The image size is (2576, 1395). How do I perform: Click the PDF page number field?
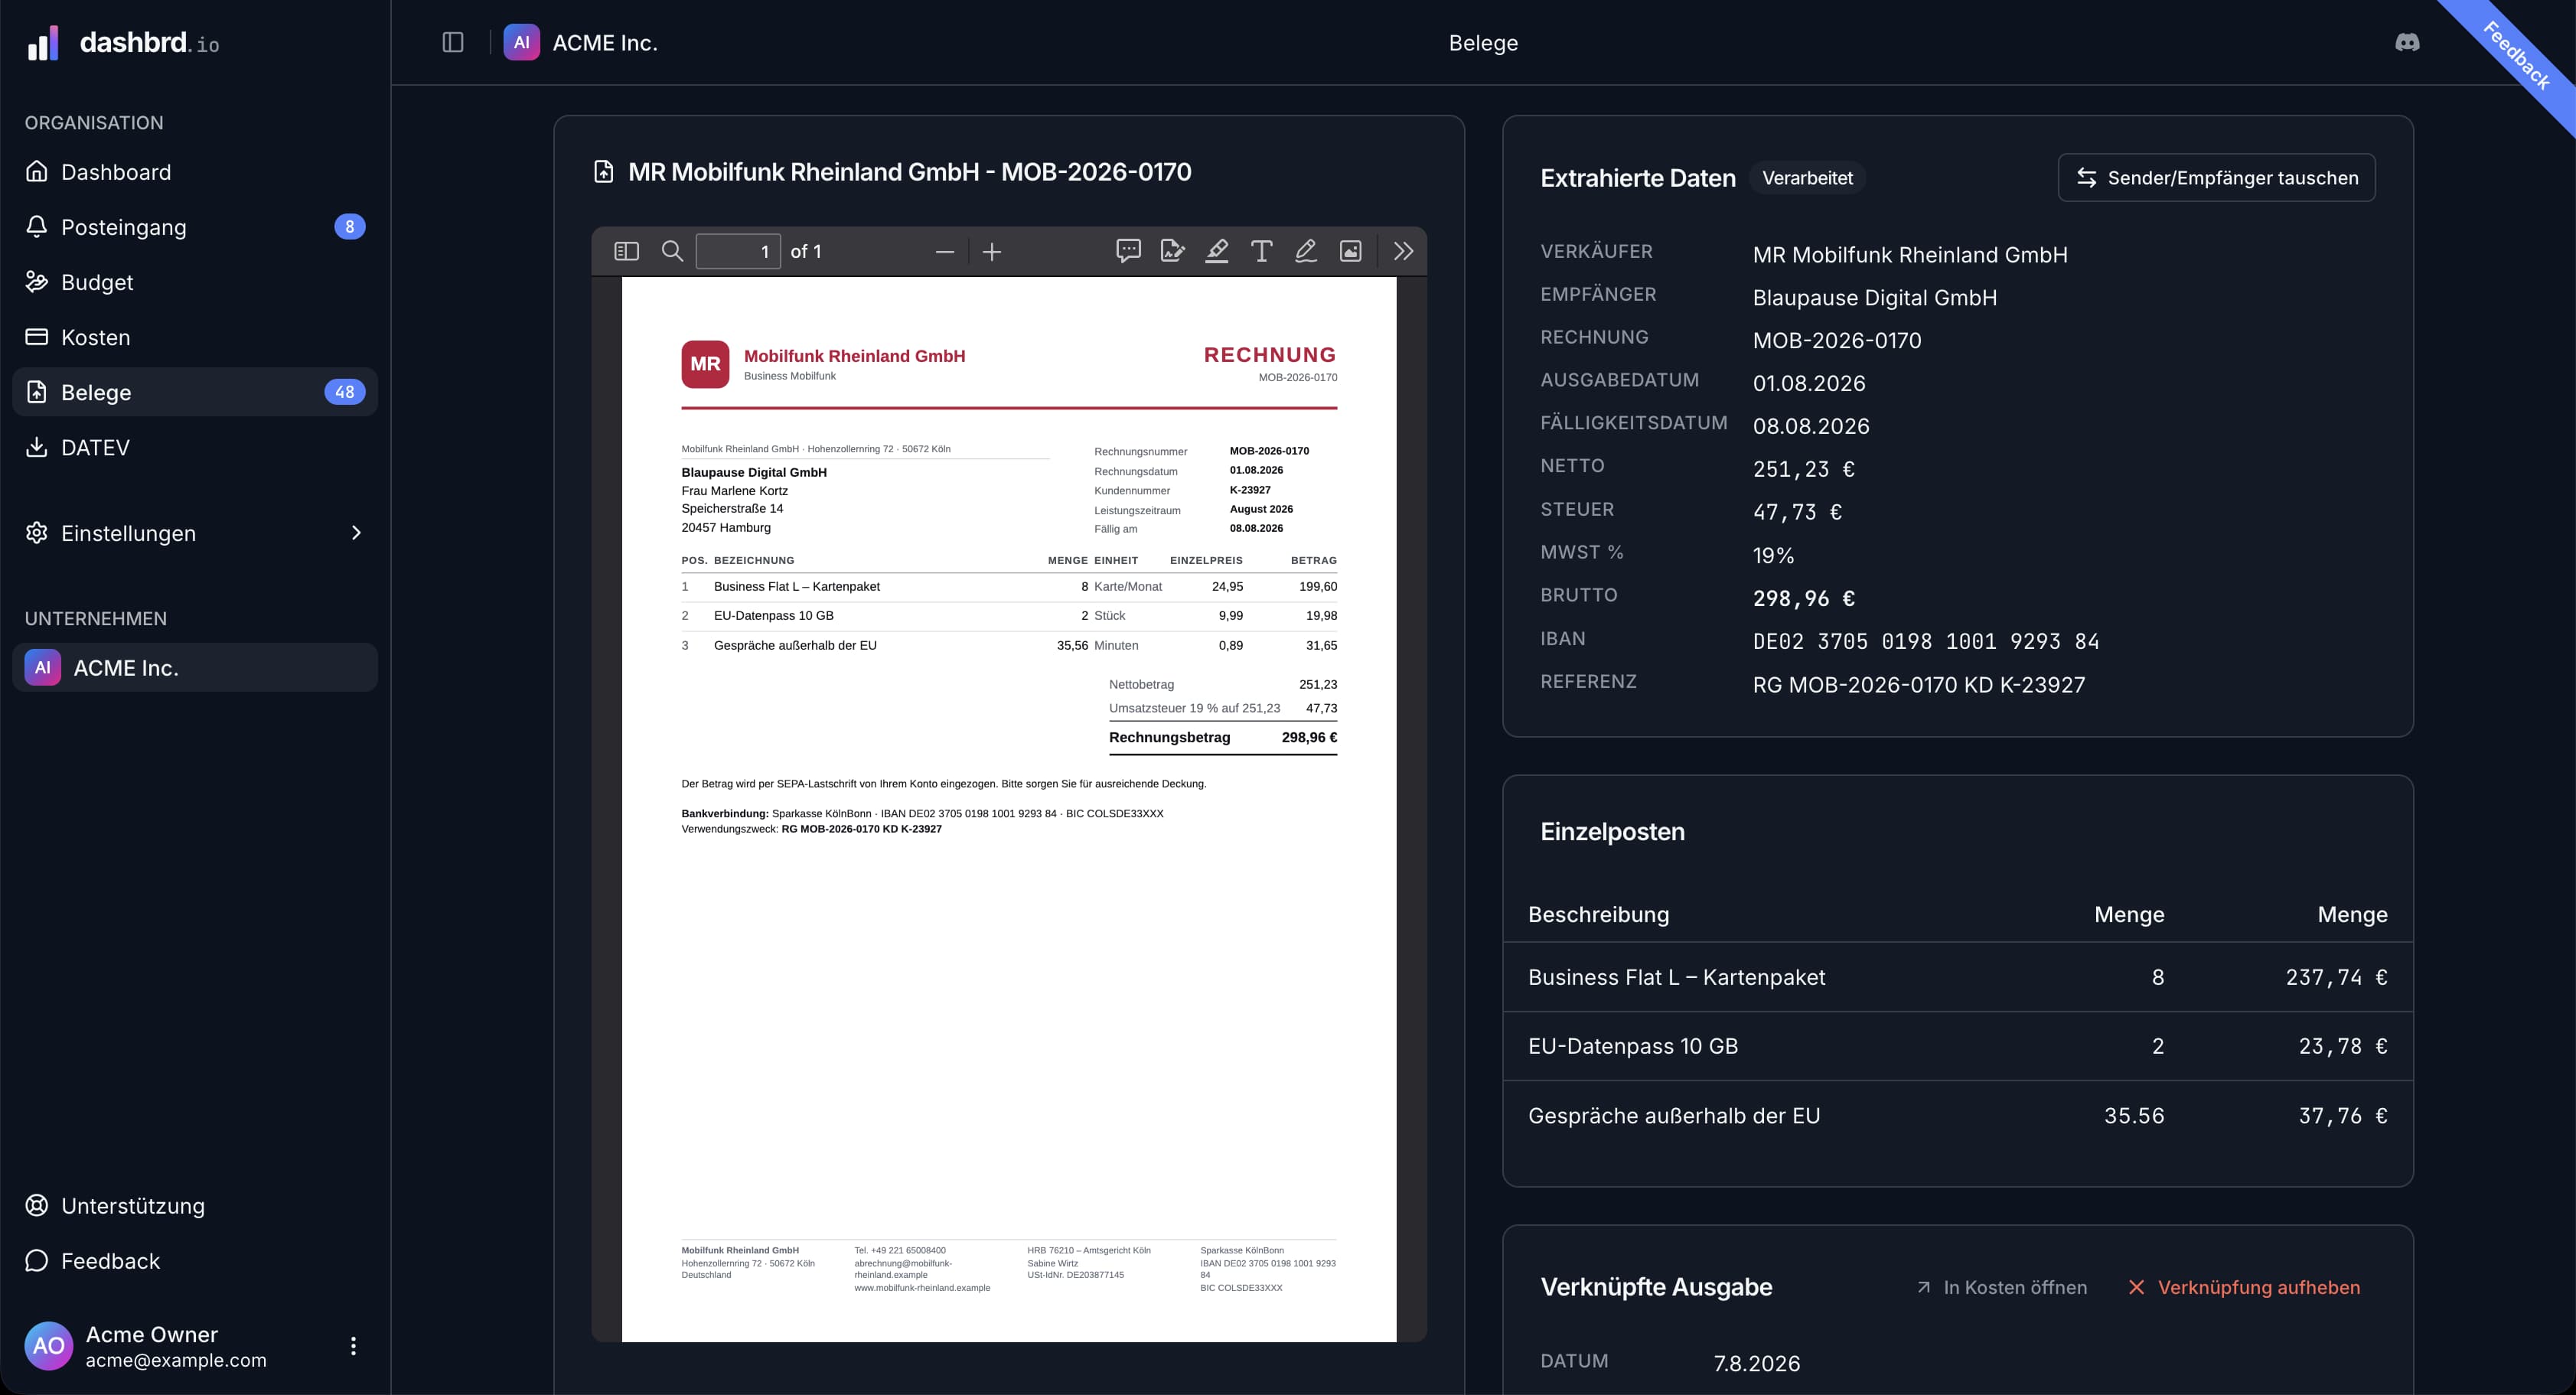[738, 251]
